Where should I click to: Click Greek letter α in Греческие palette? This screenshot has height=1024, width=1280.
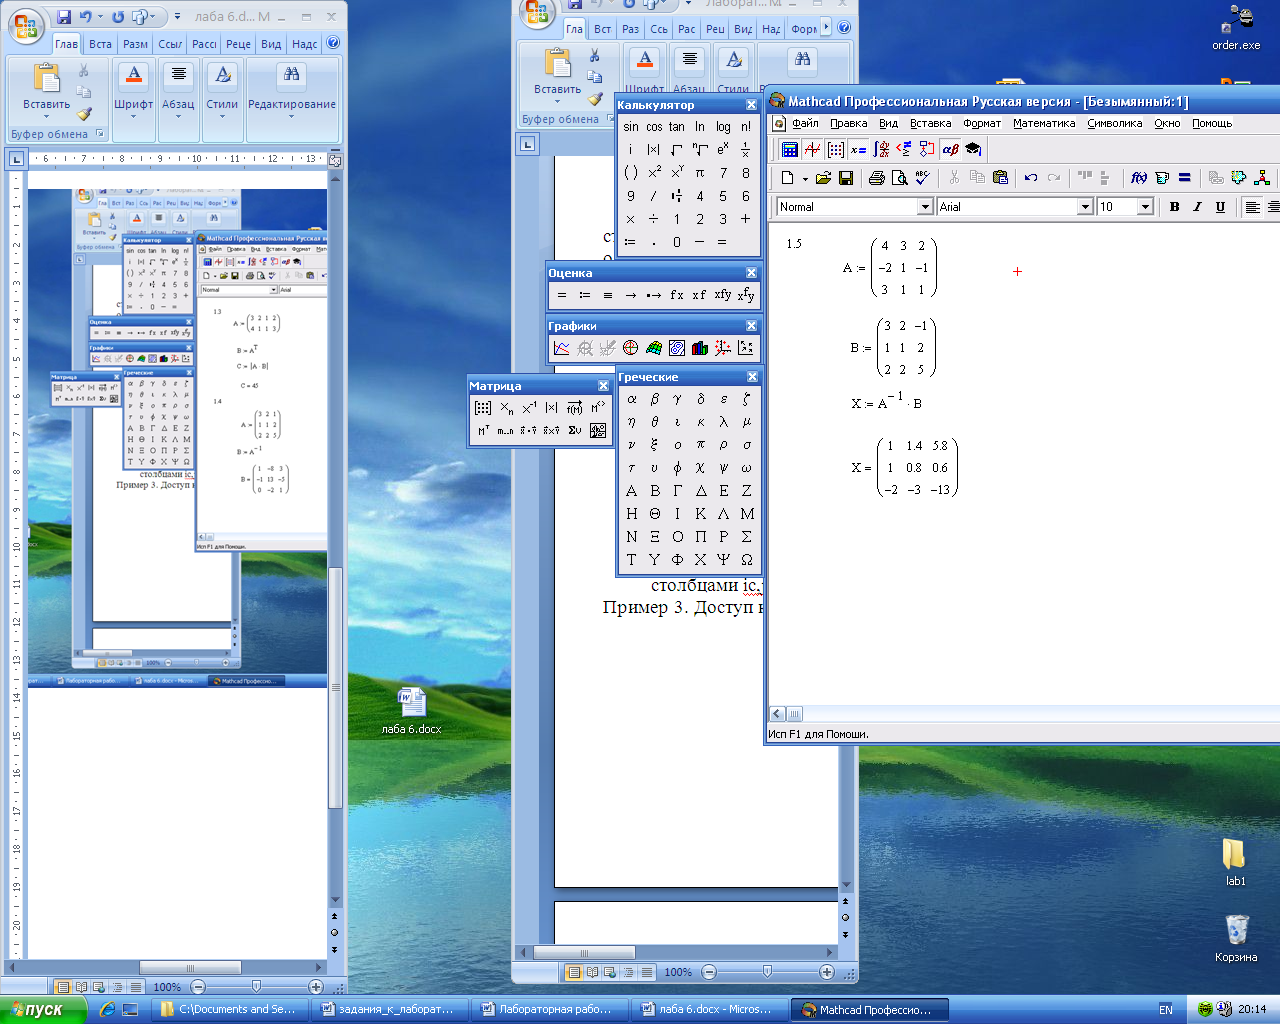631,399
